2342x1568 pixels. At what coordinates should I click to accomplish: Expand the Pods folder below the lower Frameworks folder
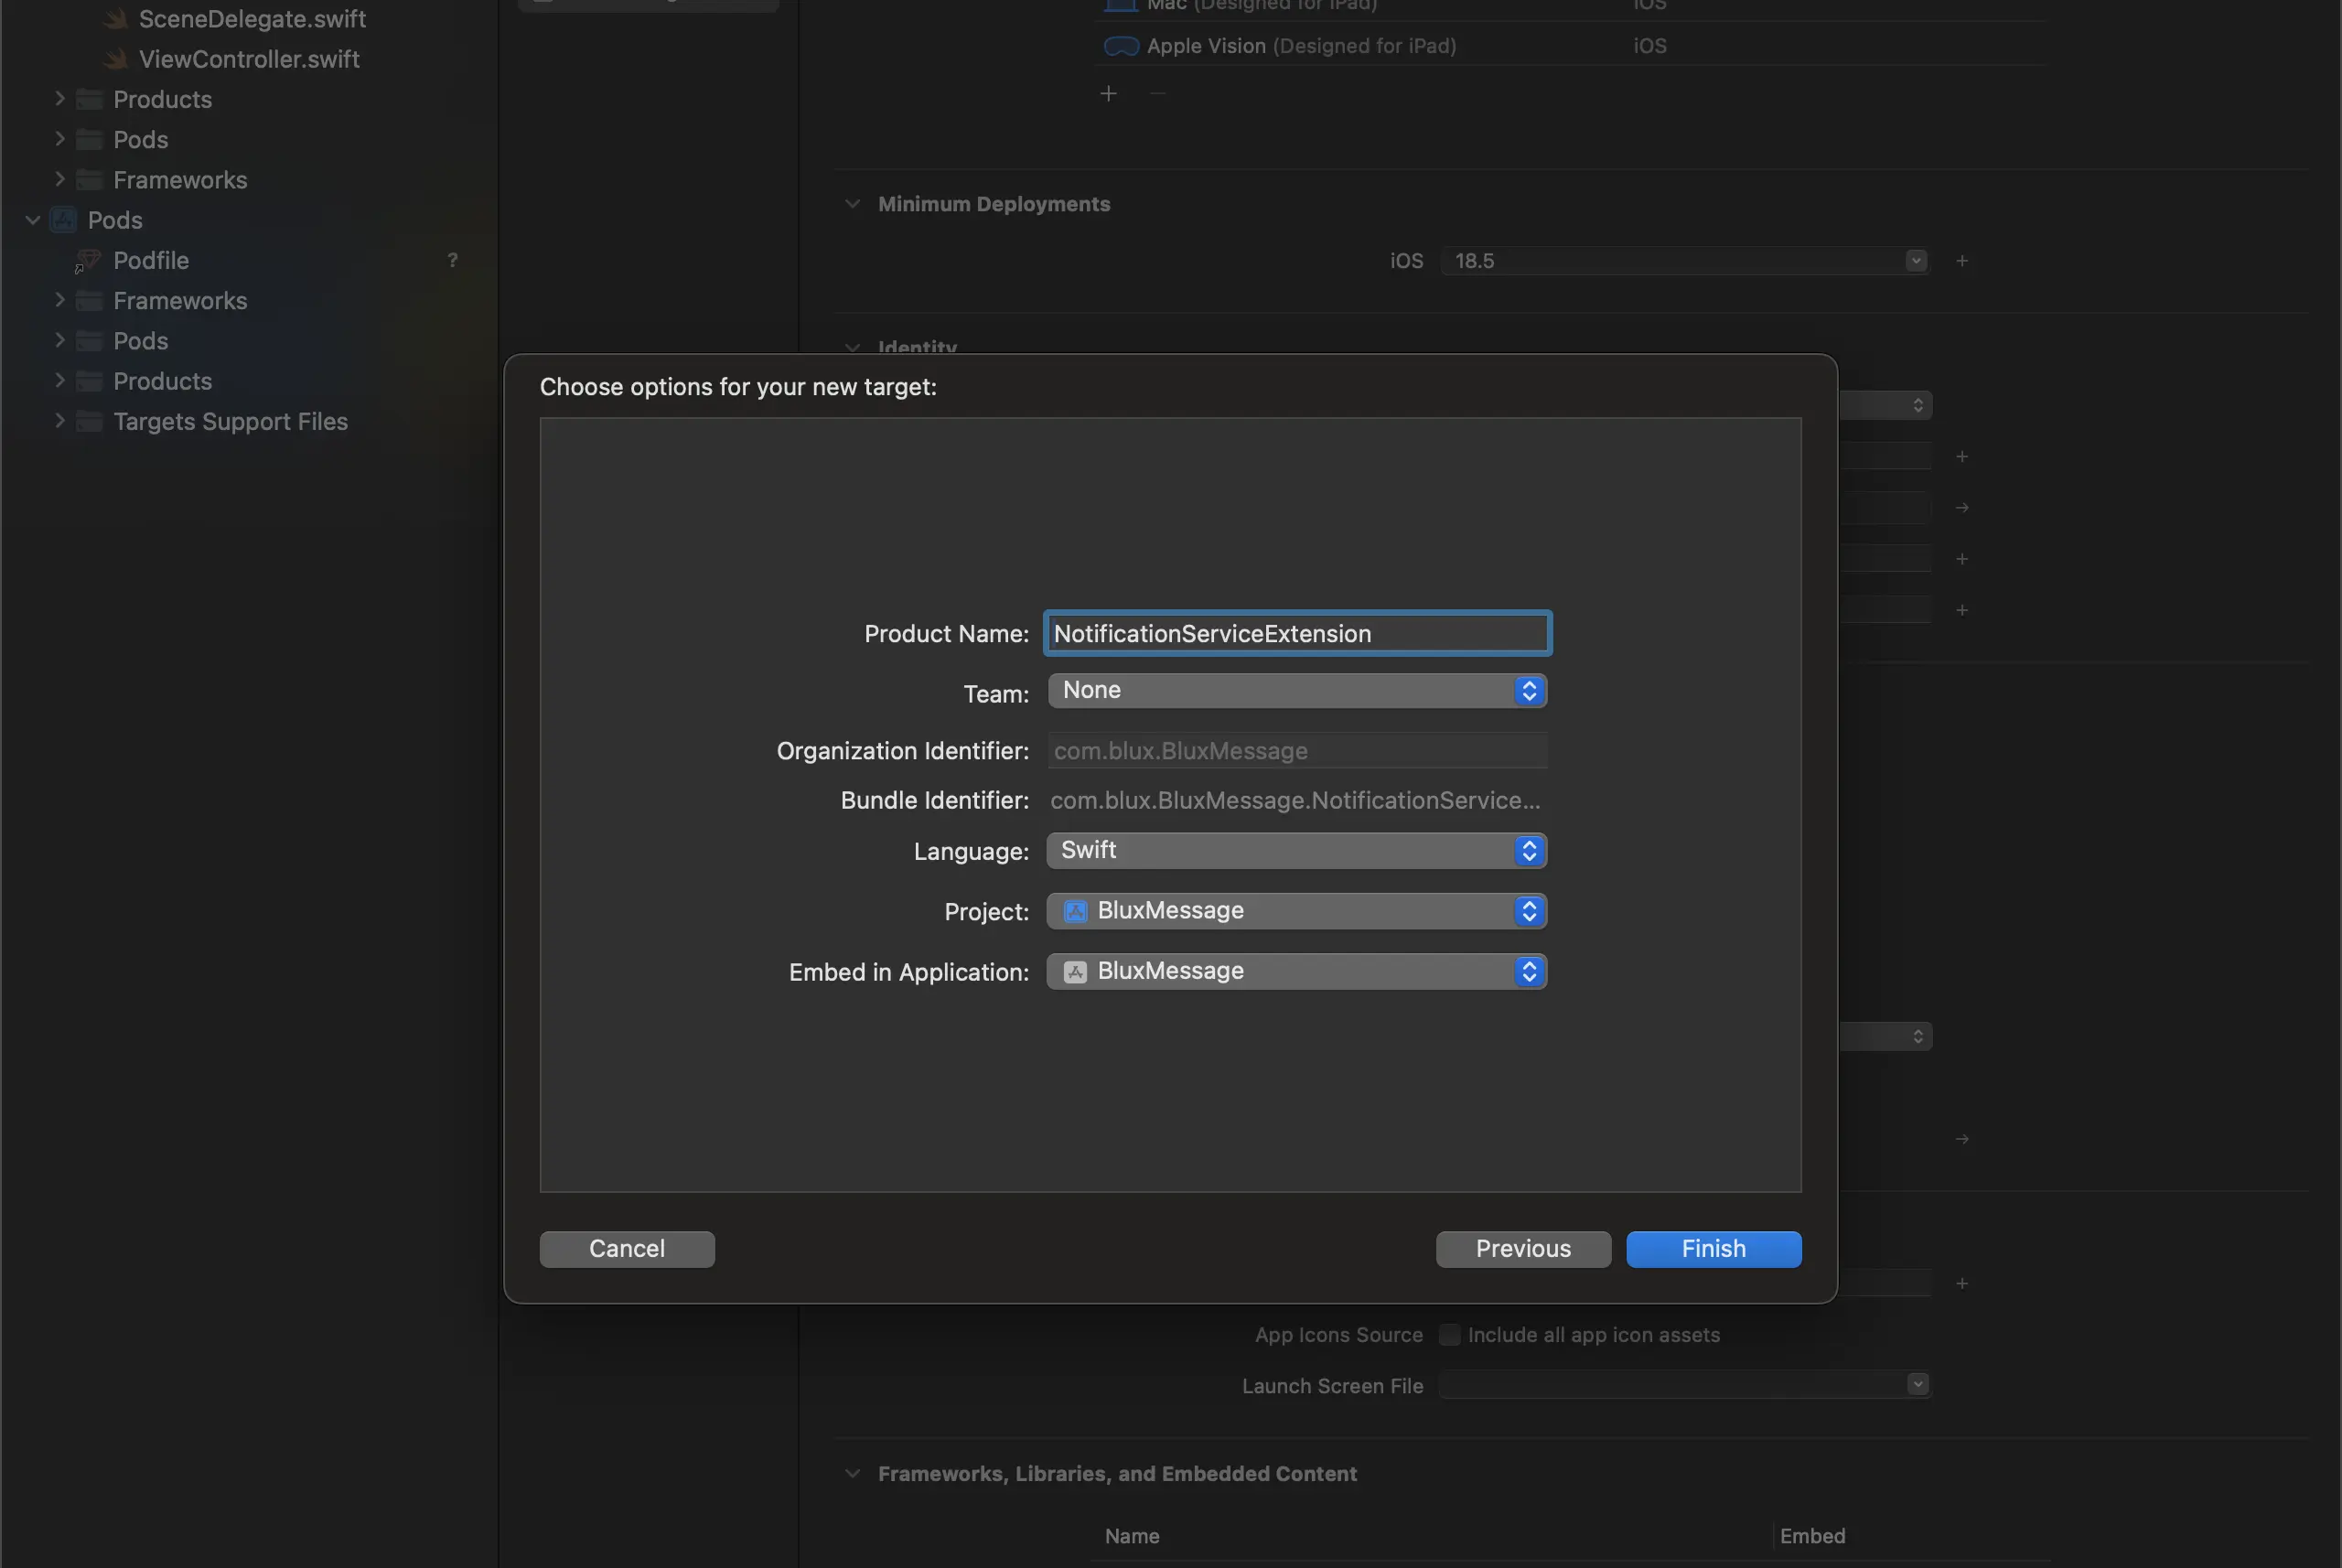tap(59, 339)
